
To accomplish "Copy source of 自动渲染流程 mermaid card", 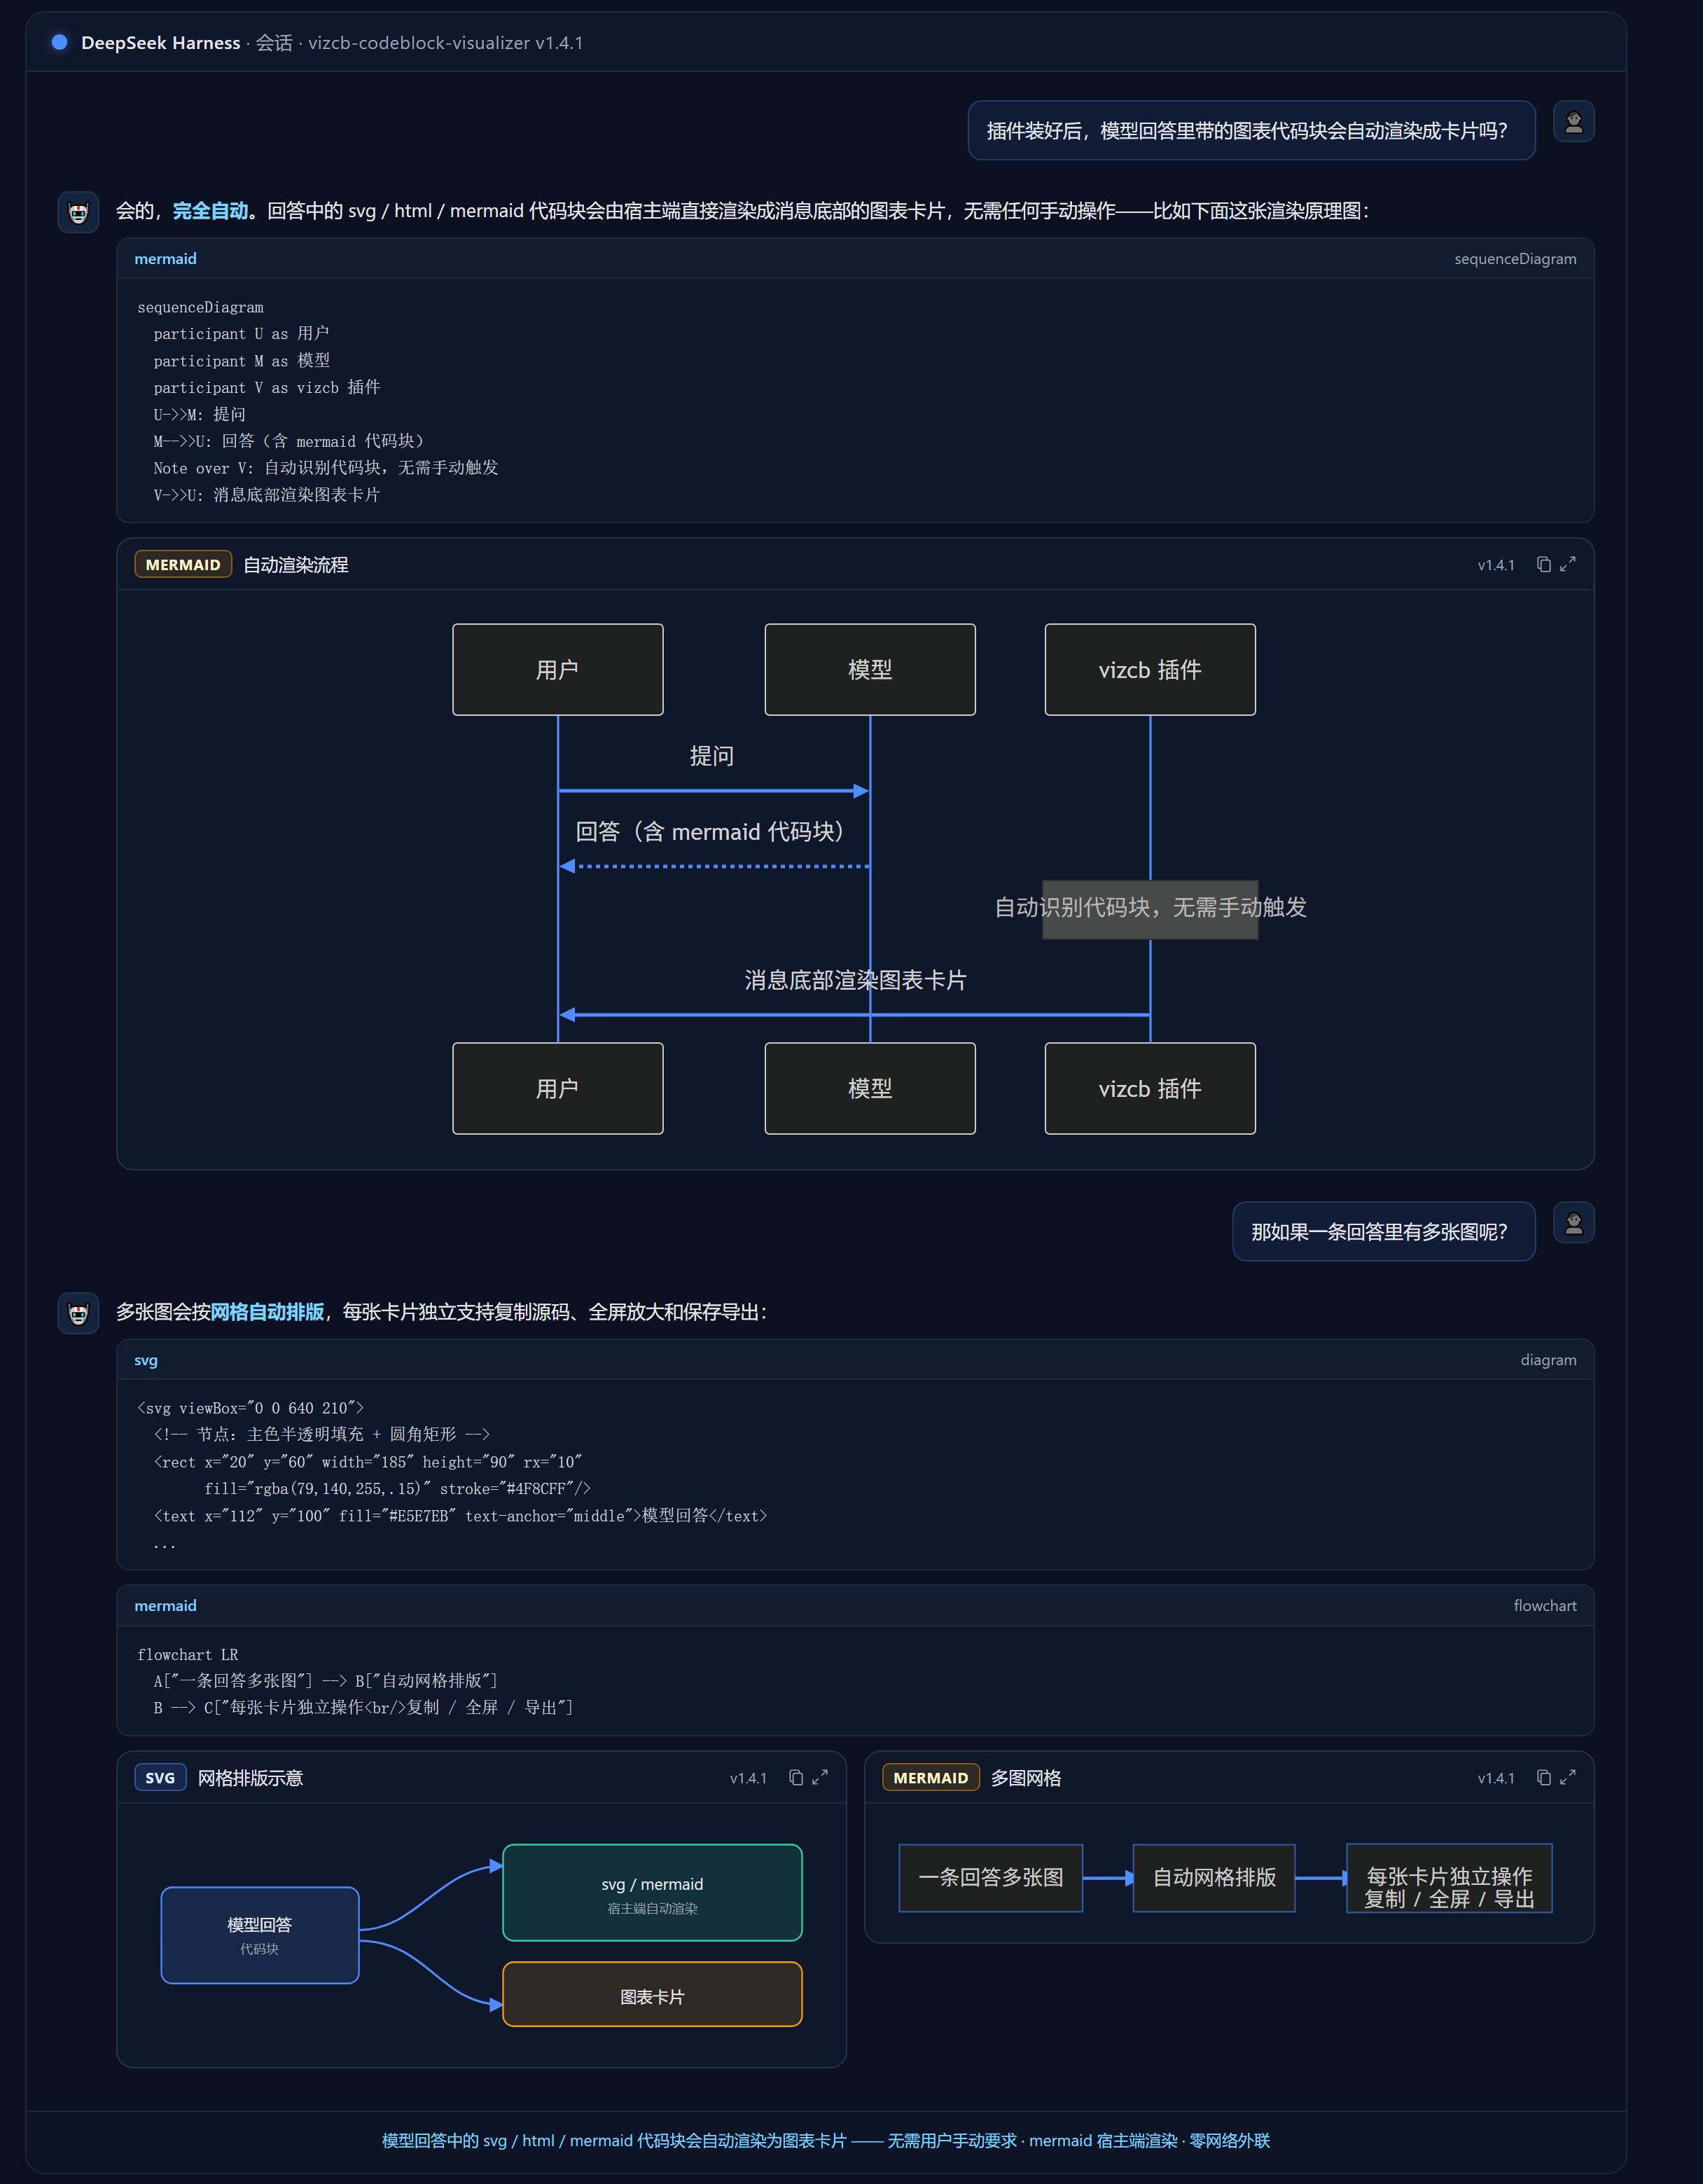I will (x=1543, y=564).
